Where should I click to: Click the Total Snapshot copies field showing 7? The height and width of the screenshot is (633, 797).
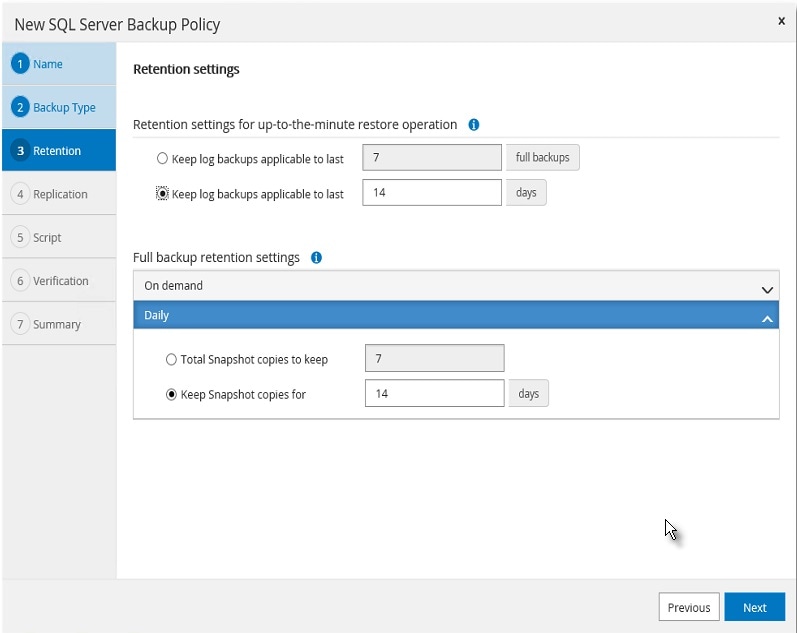pyautogui.click(x=435, y=358)
